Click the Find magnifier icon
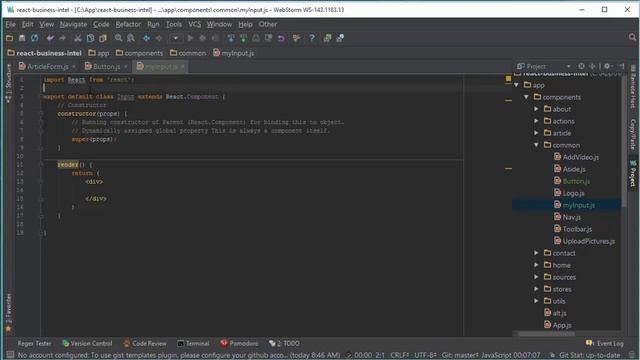 [x=118, y=38]
